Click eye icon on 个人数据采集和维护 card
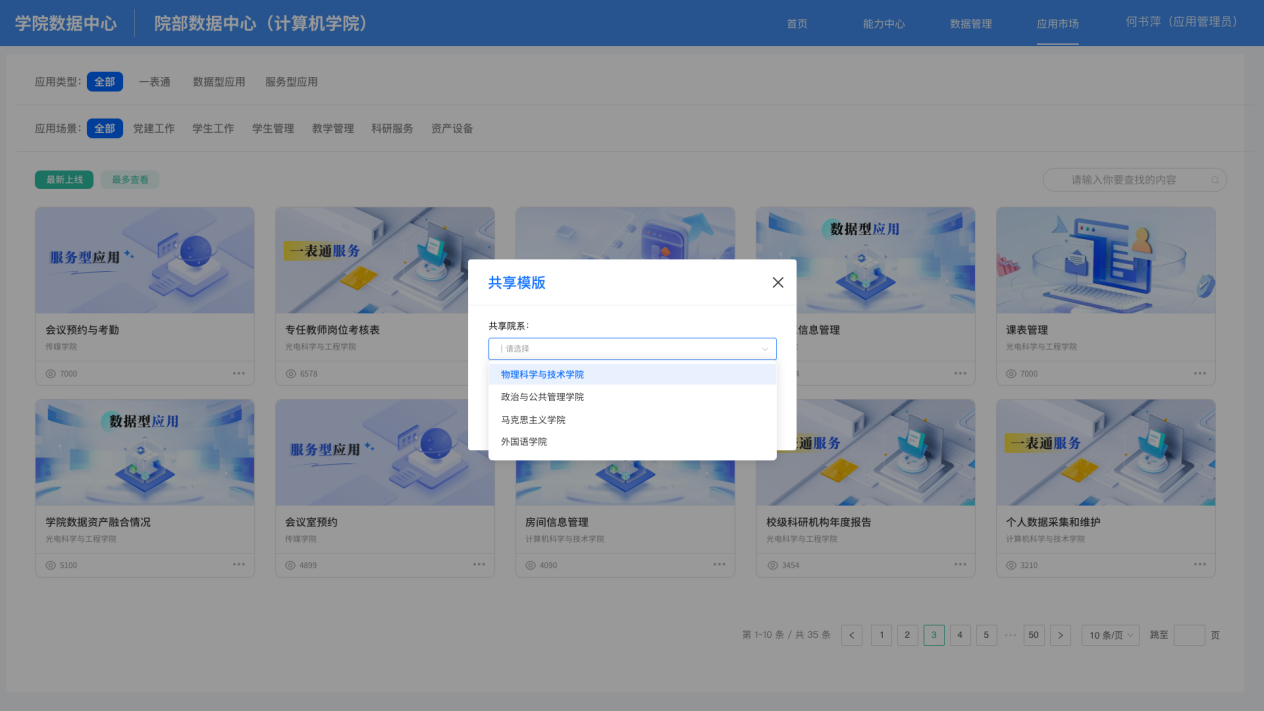The width and height of the screenshot is (1264, 711). click(x=1012, y=565)
